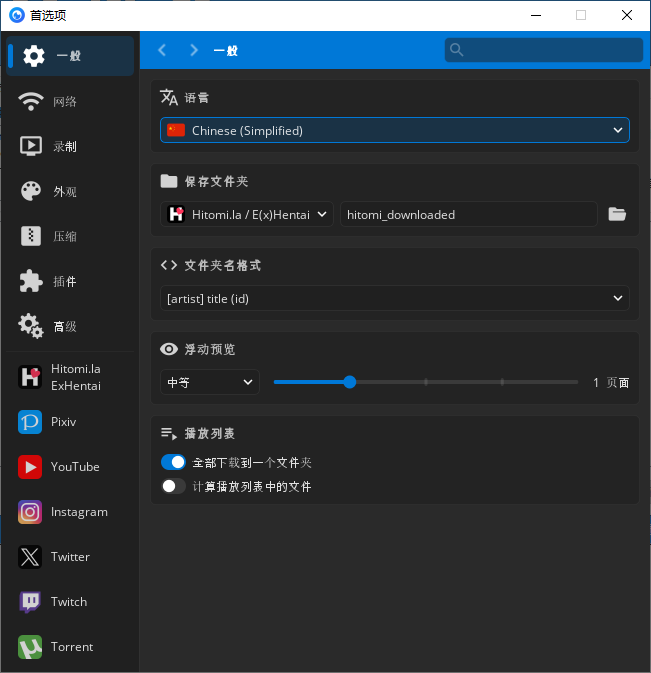Screen dimensions: 651x673
Task: Open Hitomi.la ExHentai settings icon
Action: pyautogui.click(x=30, y=377)
